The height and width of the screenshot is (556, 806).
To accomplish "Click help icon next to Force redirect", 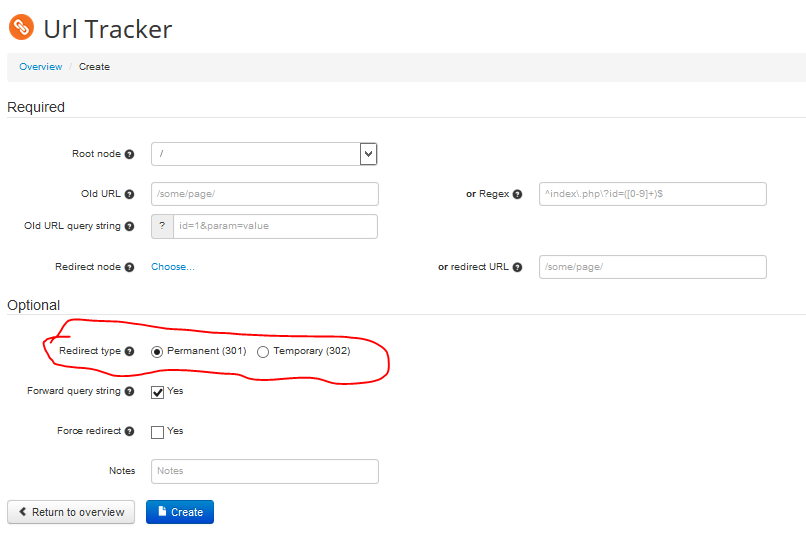I will click(x=129, y=432).
